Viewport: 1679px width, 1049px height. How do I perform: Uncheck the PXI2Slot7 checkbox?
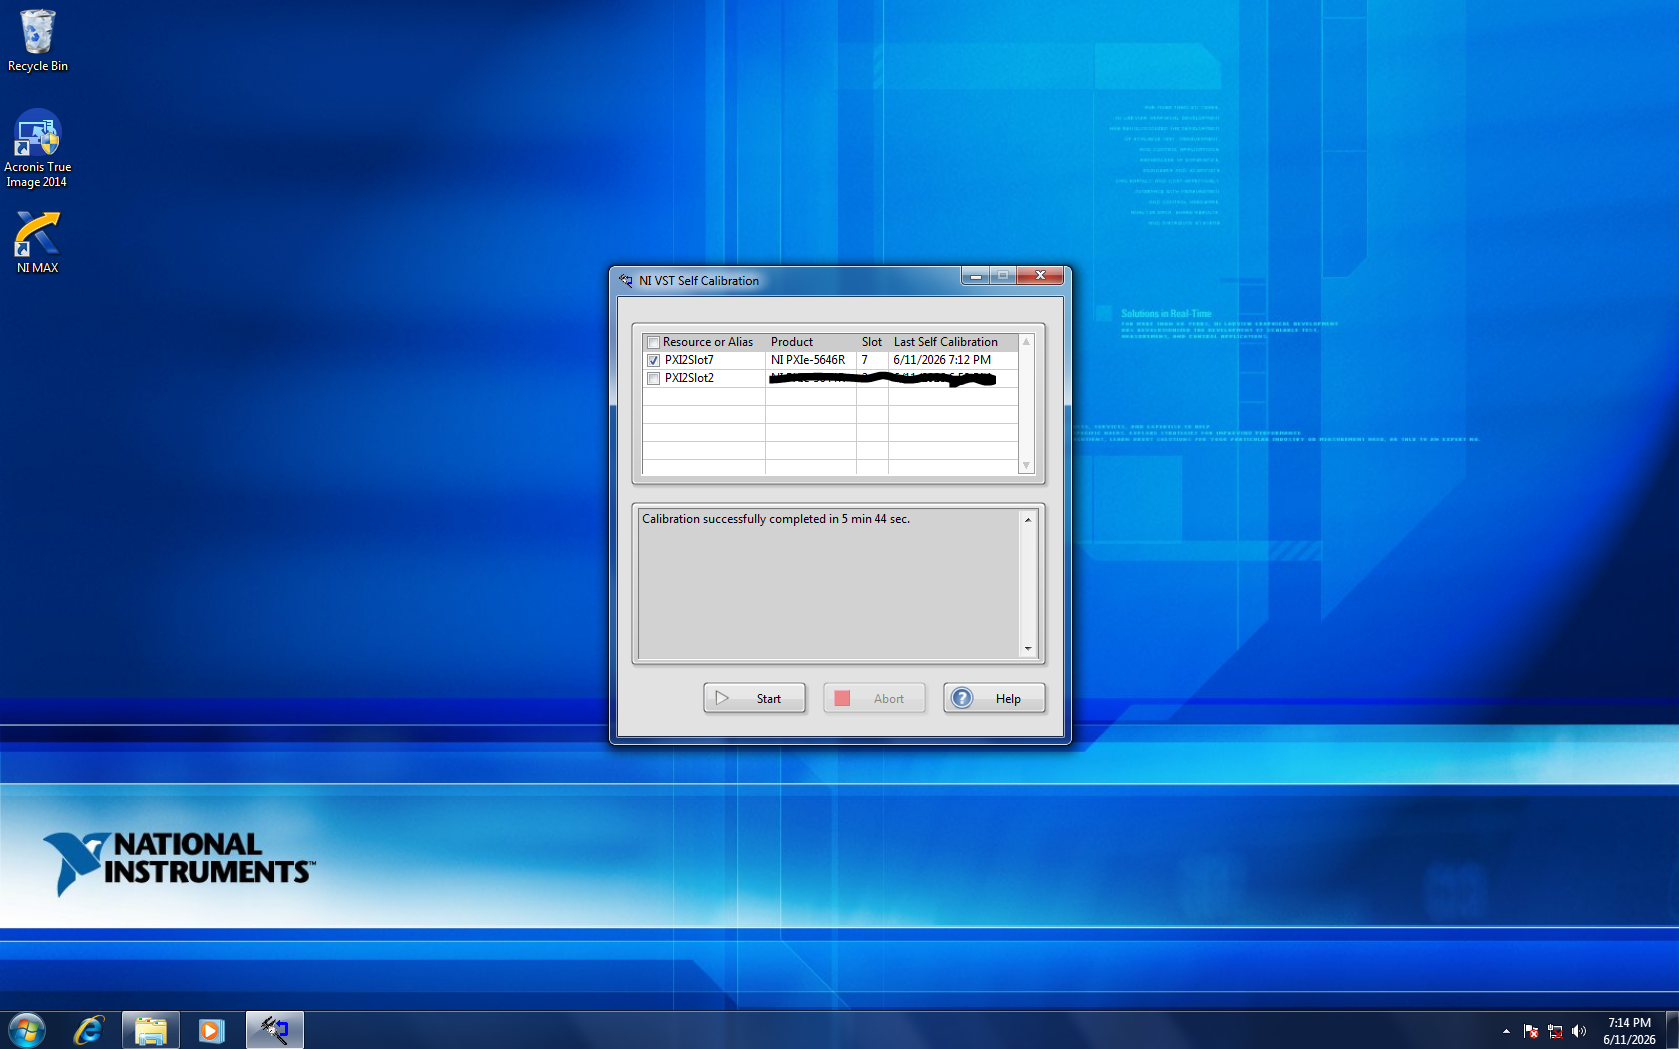[654, 360]
